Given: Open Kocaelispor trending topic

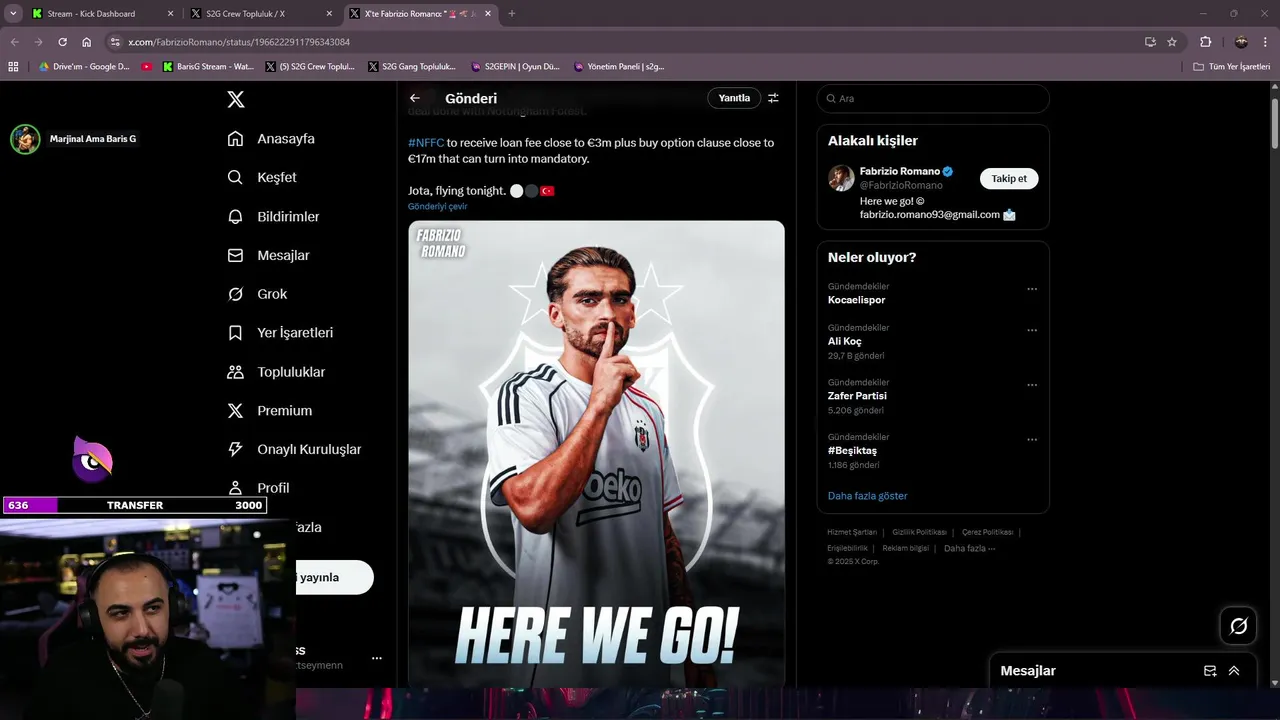Looking at the screenshot, I should pos(856,300).
